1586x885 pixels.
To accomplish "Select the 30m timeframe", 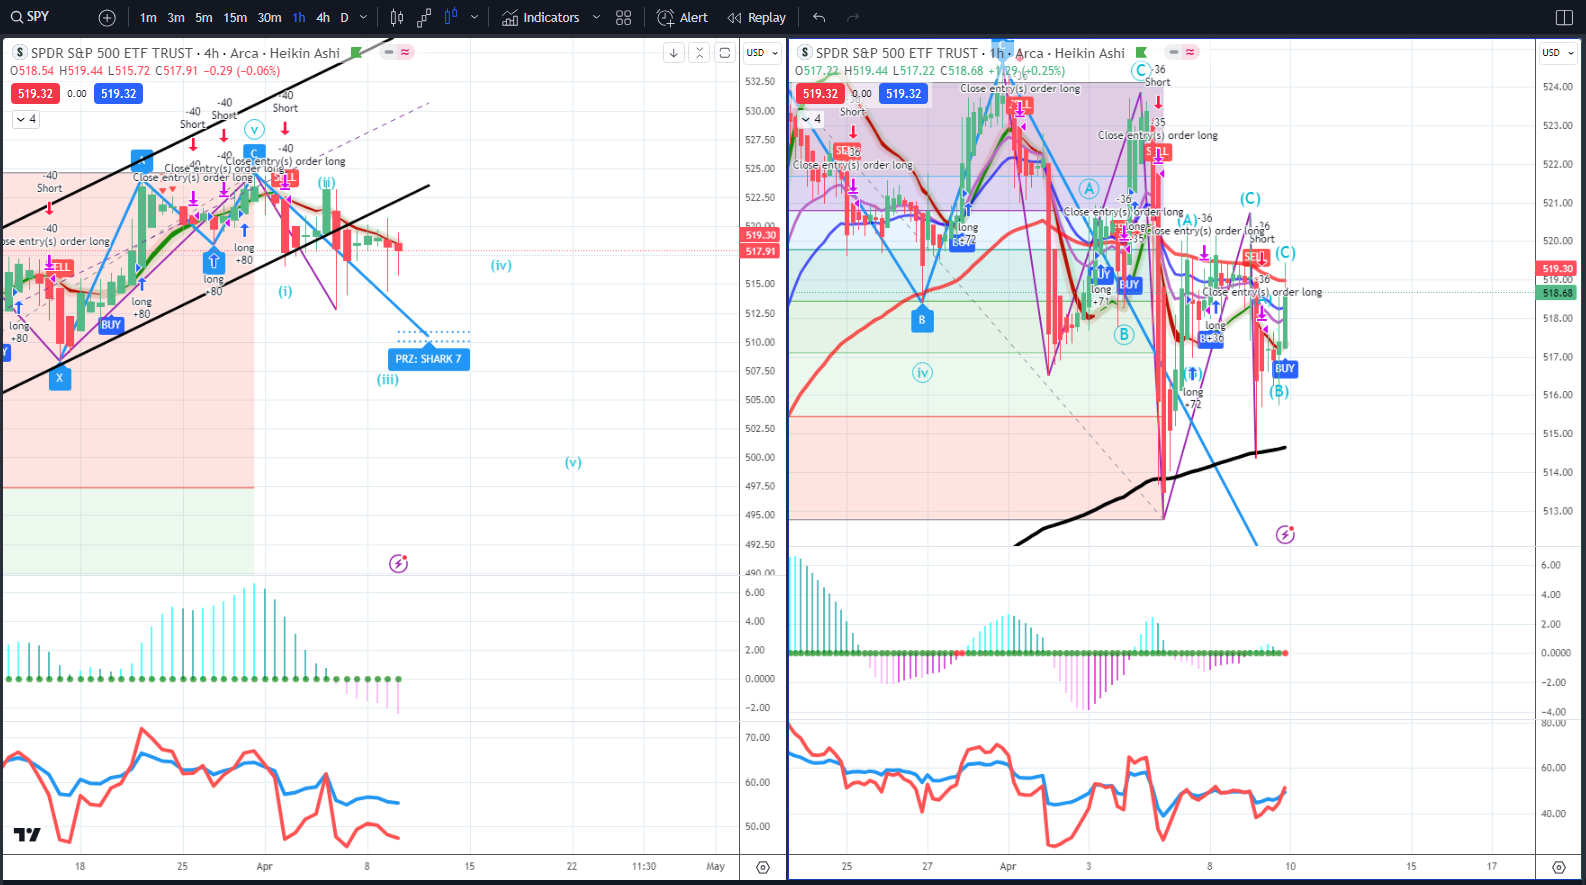I will point(270,18).
